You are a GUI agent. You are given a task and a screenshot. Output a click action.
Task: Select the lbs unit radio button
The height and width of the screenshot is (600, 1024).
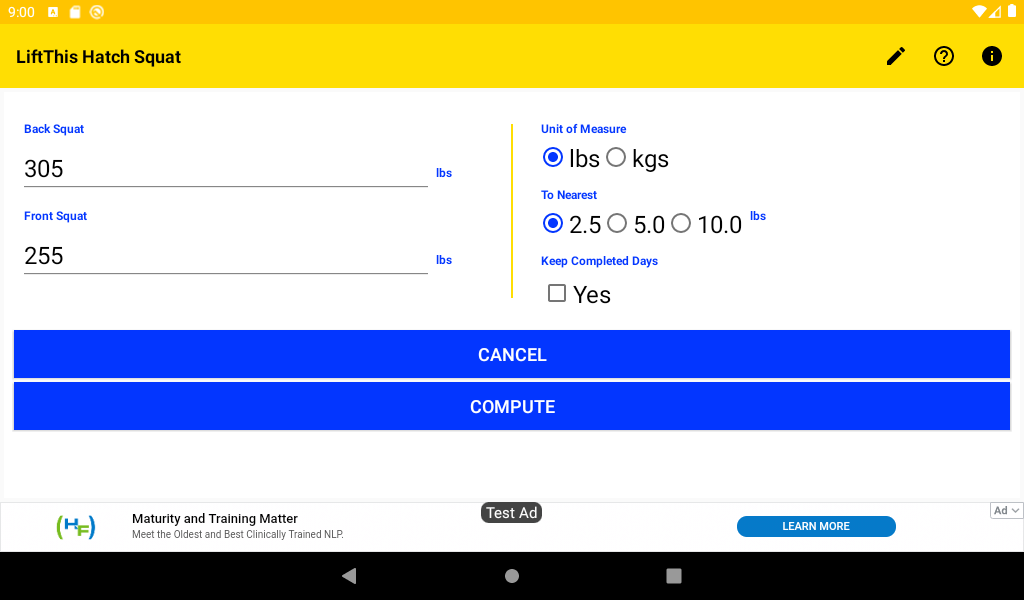(552, 157)
